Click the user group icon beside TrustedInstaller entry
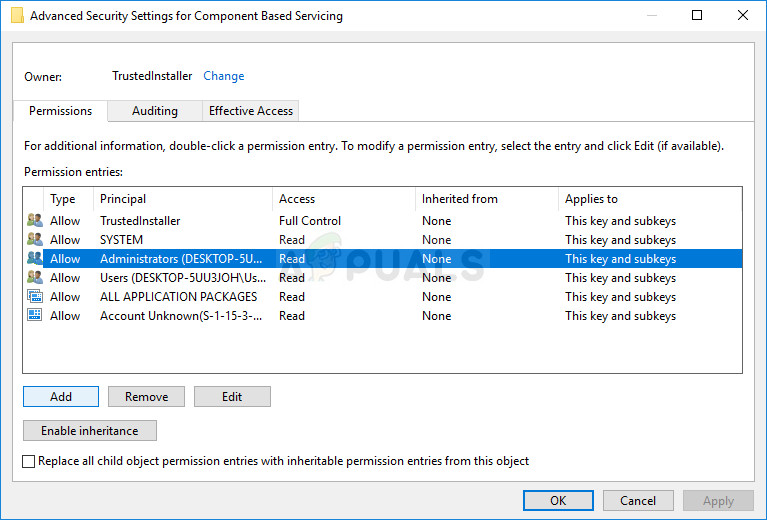Screen dimensions: 767x520 35,221
